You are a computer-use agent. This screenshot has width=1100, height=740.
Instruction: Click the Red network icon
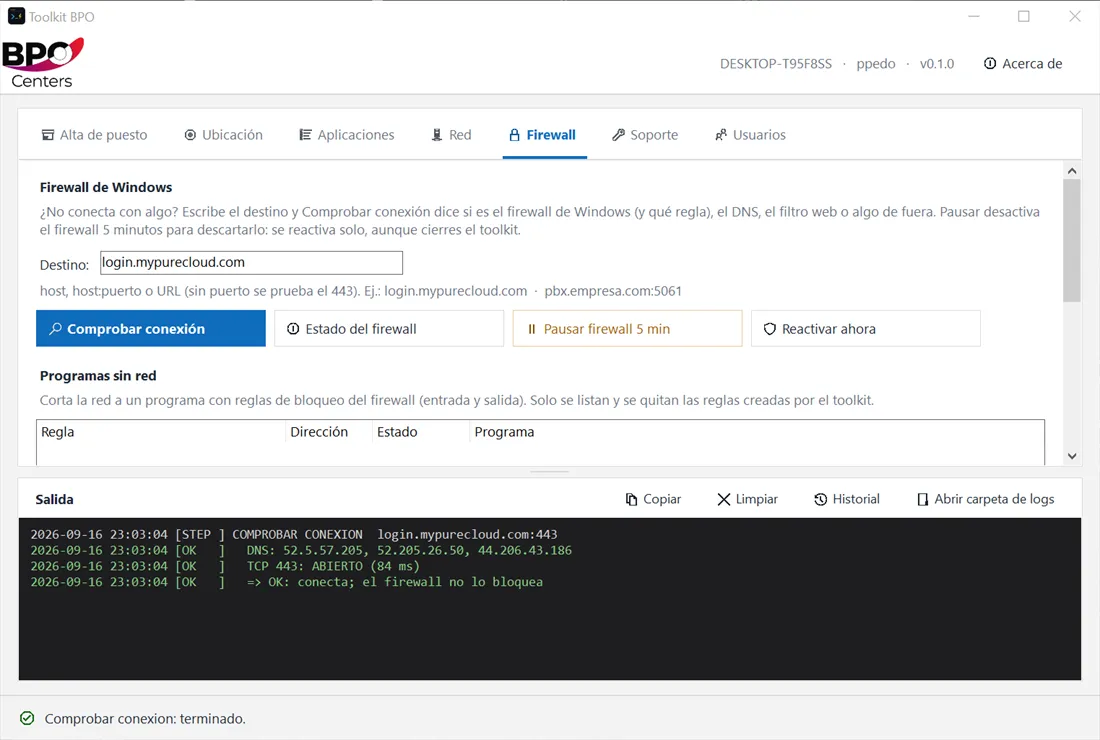click(436, 135)
